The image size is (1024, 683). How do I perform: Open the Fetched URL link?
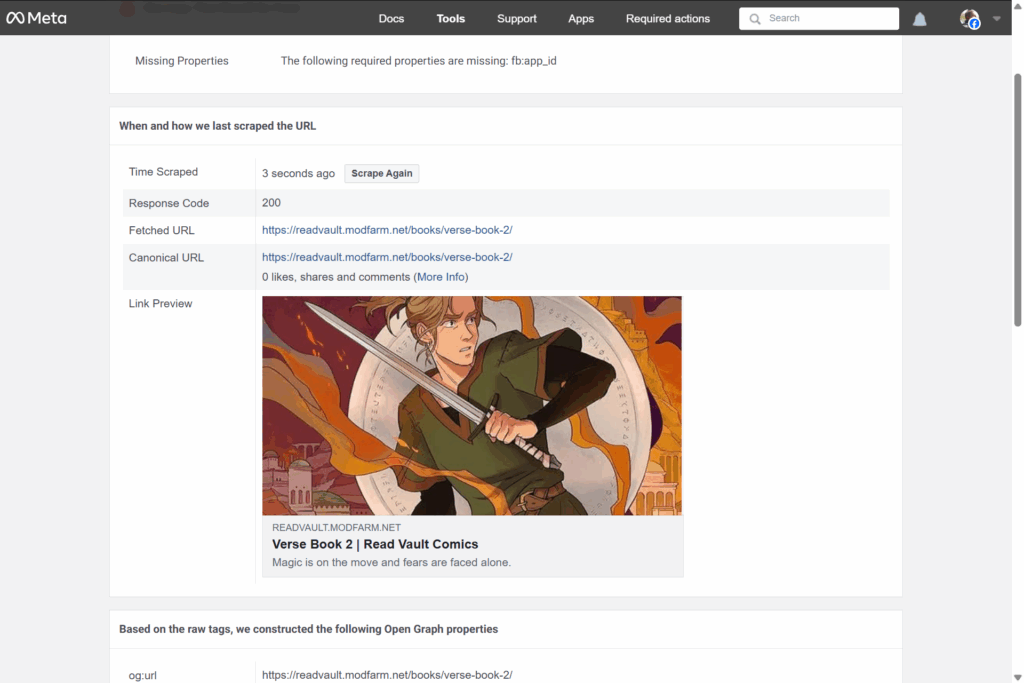(387, 230)
